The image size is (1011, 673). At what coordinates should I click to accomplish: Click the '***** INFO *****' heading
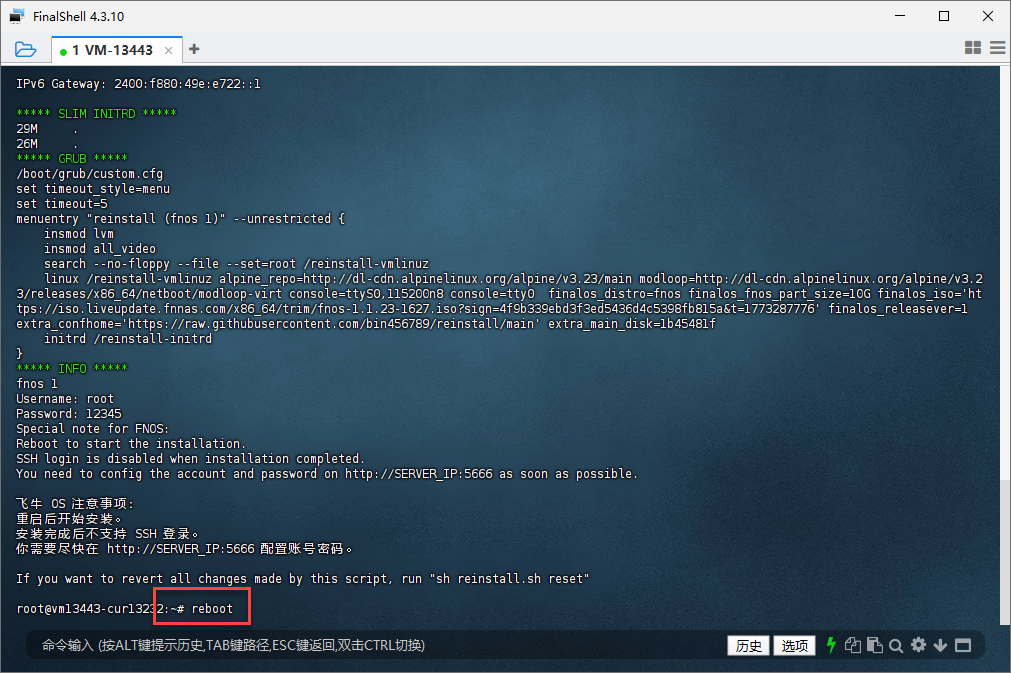click(x=72, y=369)
